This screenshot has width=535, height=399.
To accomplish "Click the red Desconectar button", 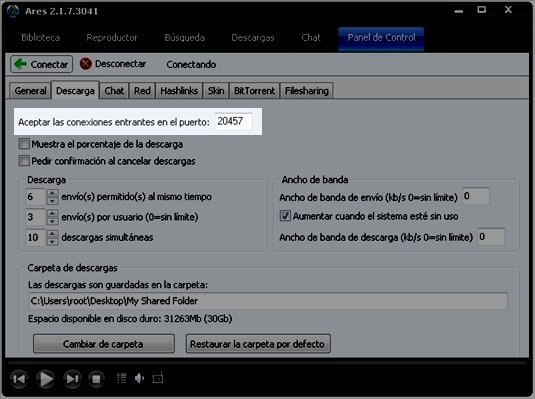I will point(113,64).
